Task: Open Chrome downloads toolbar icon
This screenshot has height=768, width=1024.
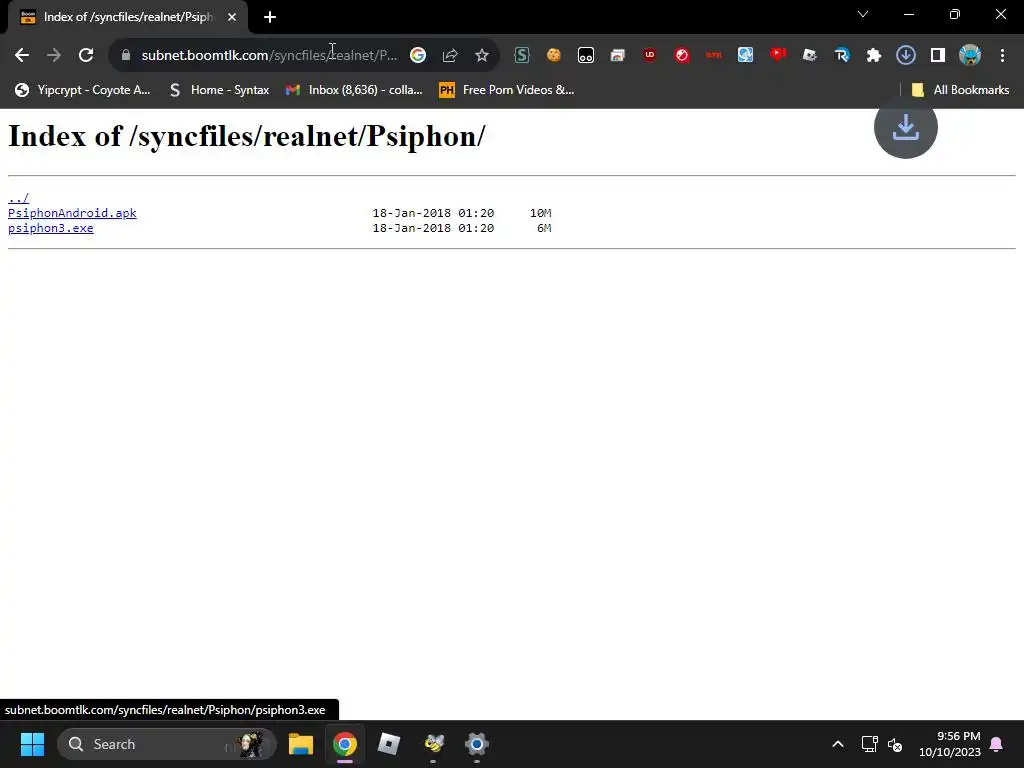Action: (906, 56)
